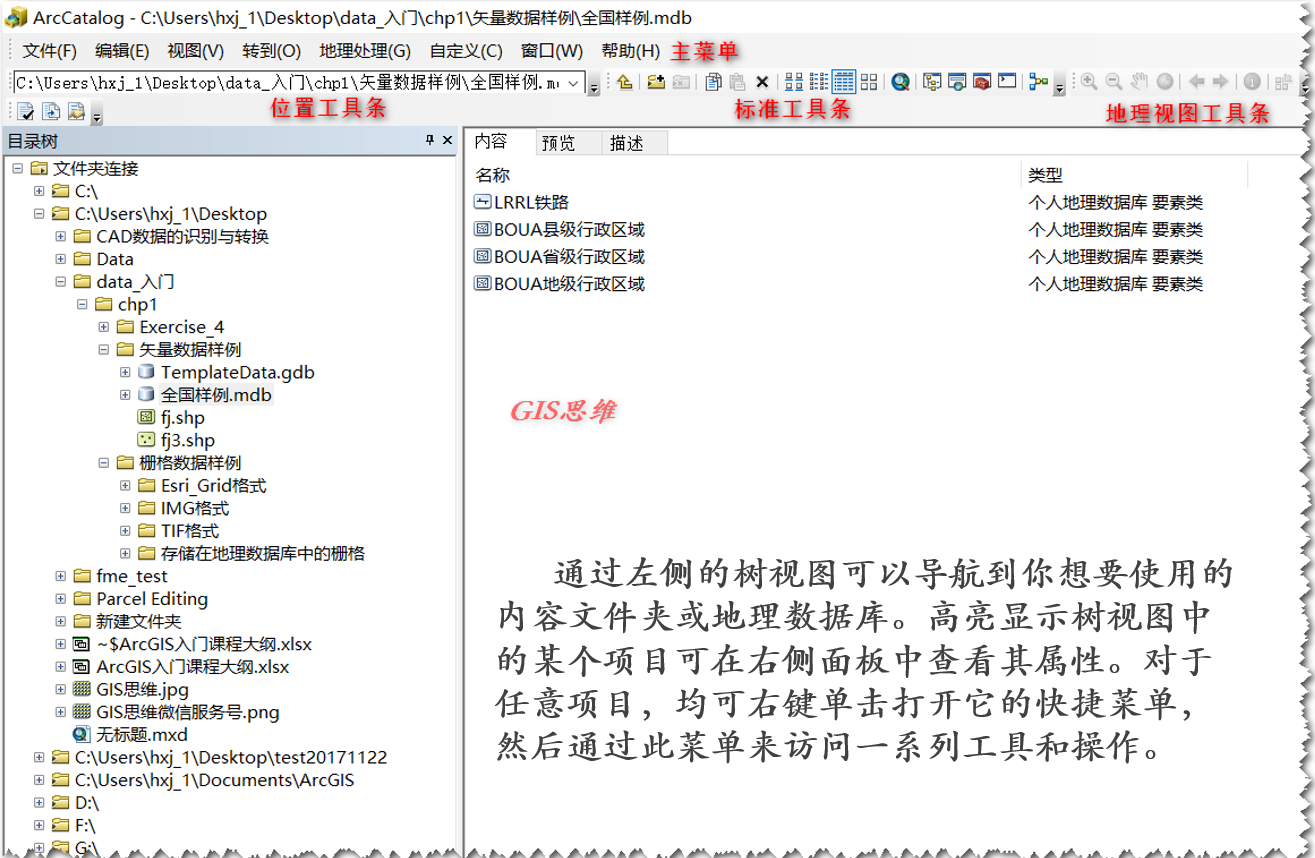Viewport: 1315px width, 858px height.
Task: Open the red ArcToolbox icon
Action: click(x=982, y=82)
